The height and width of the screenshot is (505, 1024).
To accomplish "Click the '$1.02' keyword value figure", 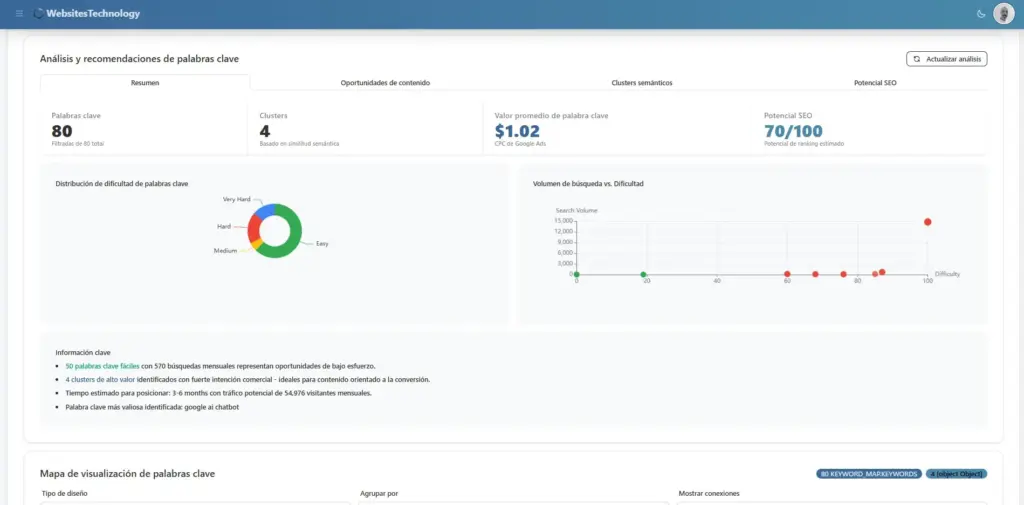I will [x=517, y=131].
